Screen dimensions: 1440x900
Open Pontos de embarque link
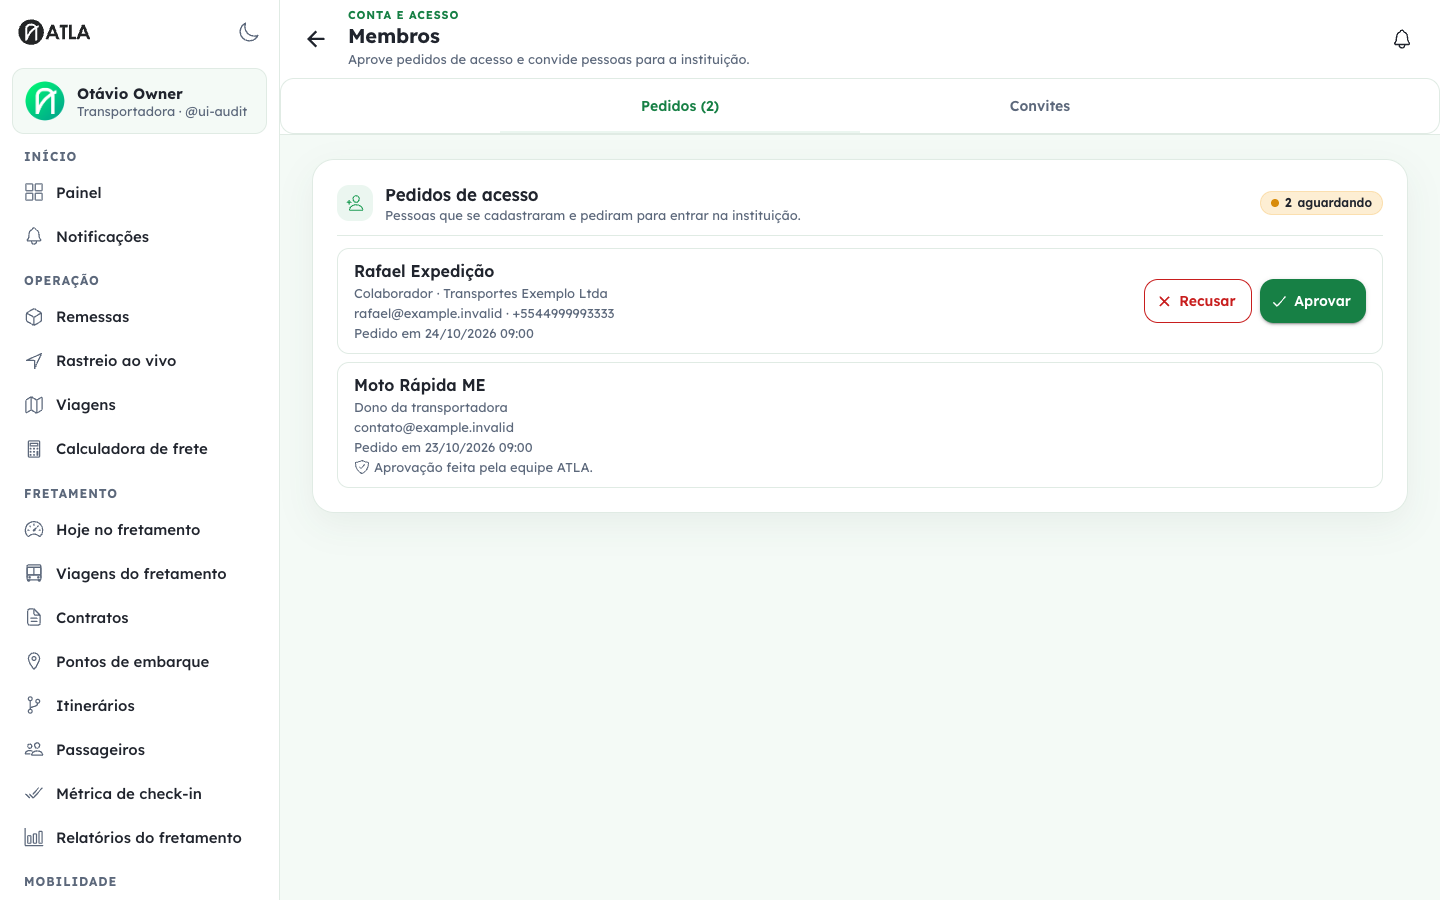[x=139, y=661]
